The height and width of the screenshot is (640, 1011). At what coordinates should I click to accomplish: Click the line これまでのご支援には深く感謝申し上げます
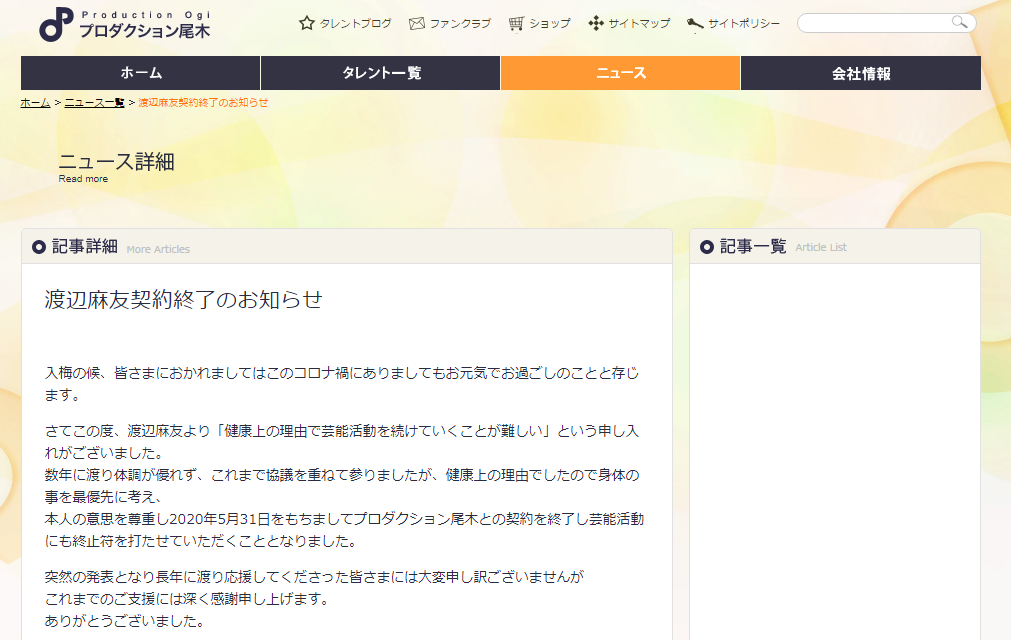187,599
